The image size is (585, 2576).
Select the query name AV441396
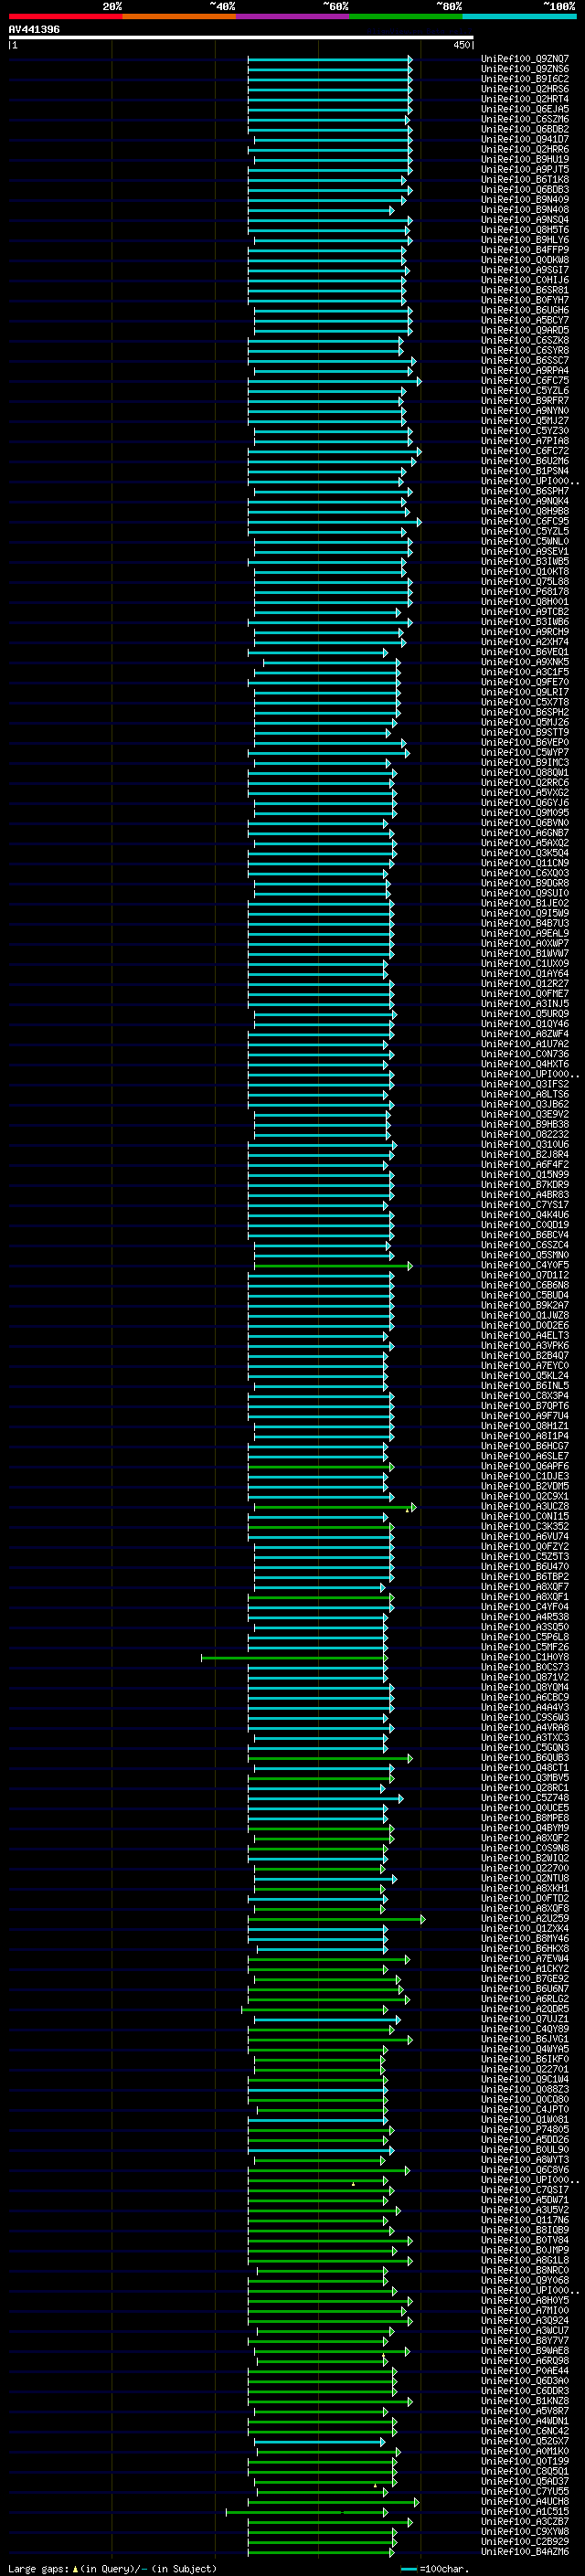(x=34, y=29)
